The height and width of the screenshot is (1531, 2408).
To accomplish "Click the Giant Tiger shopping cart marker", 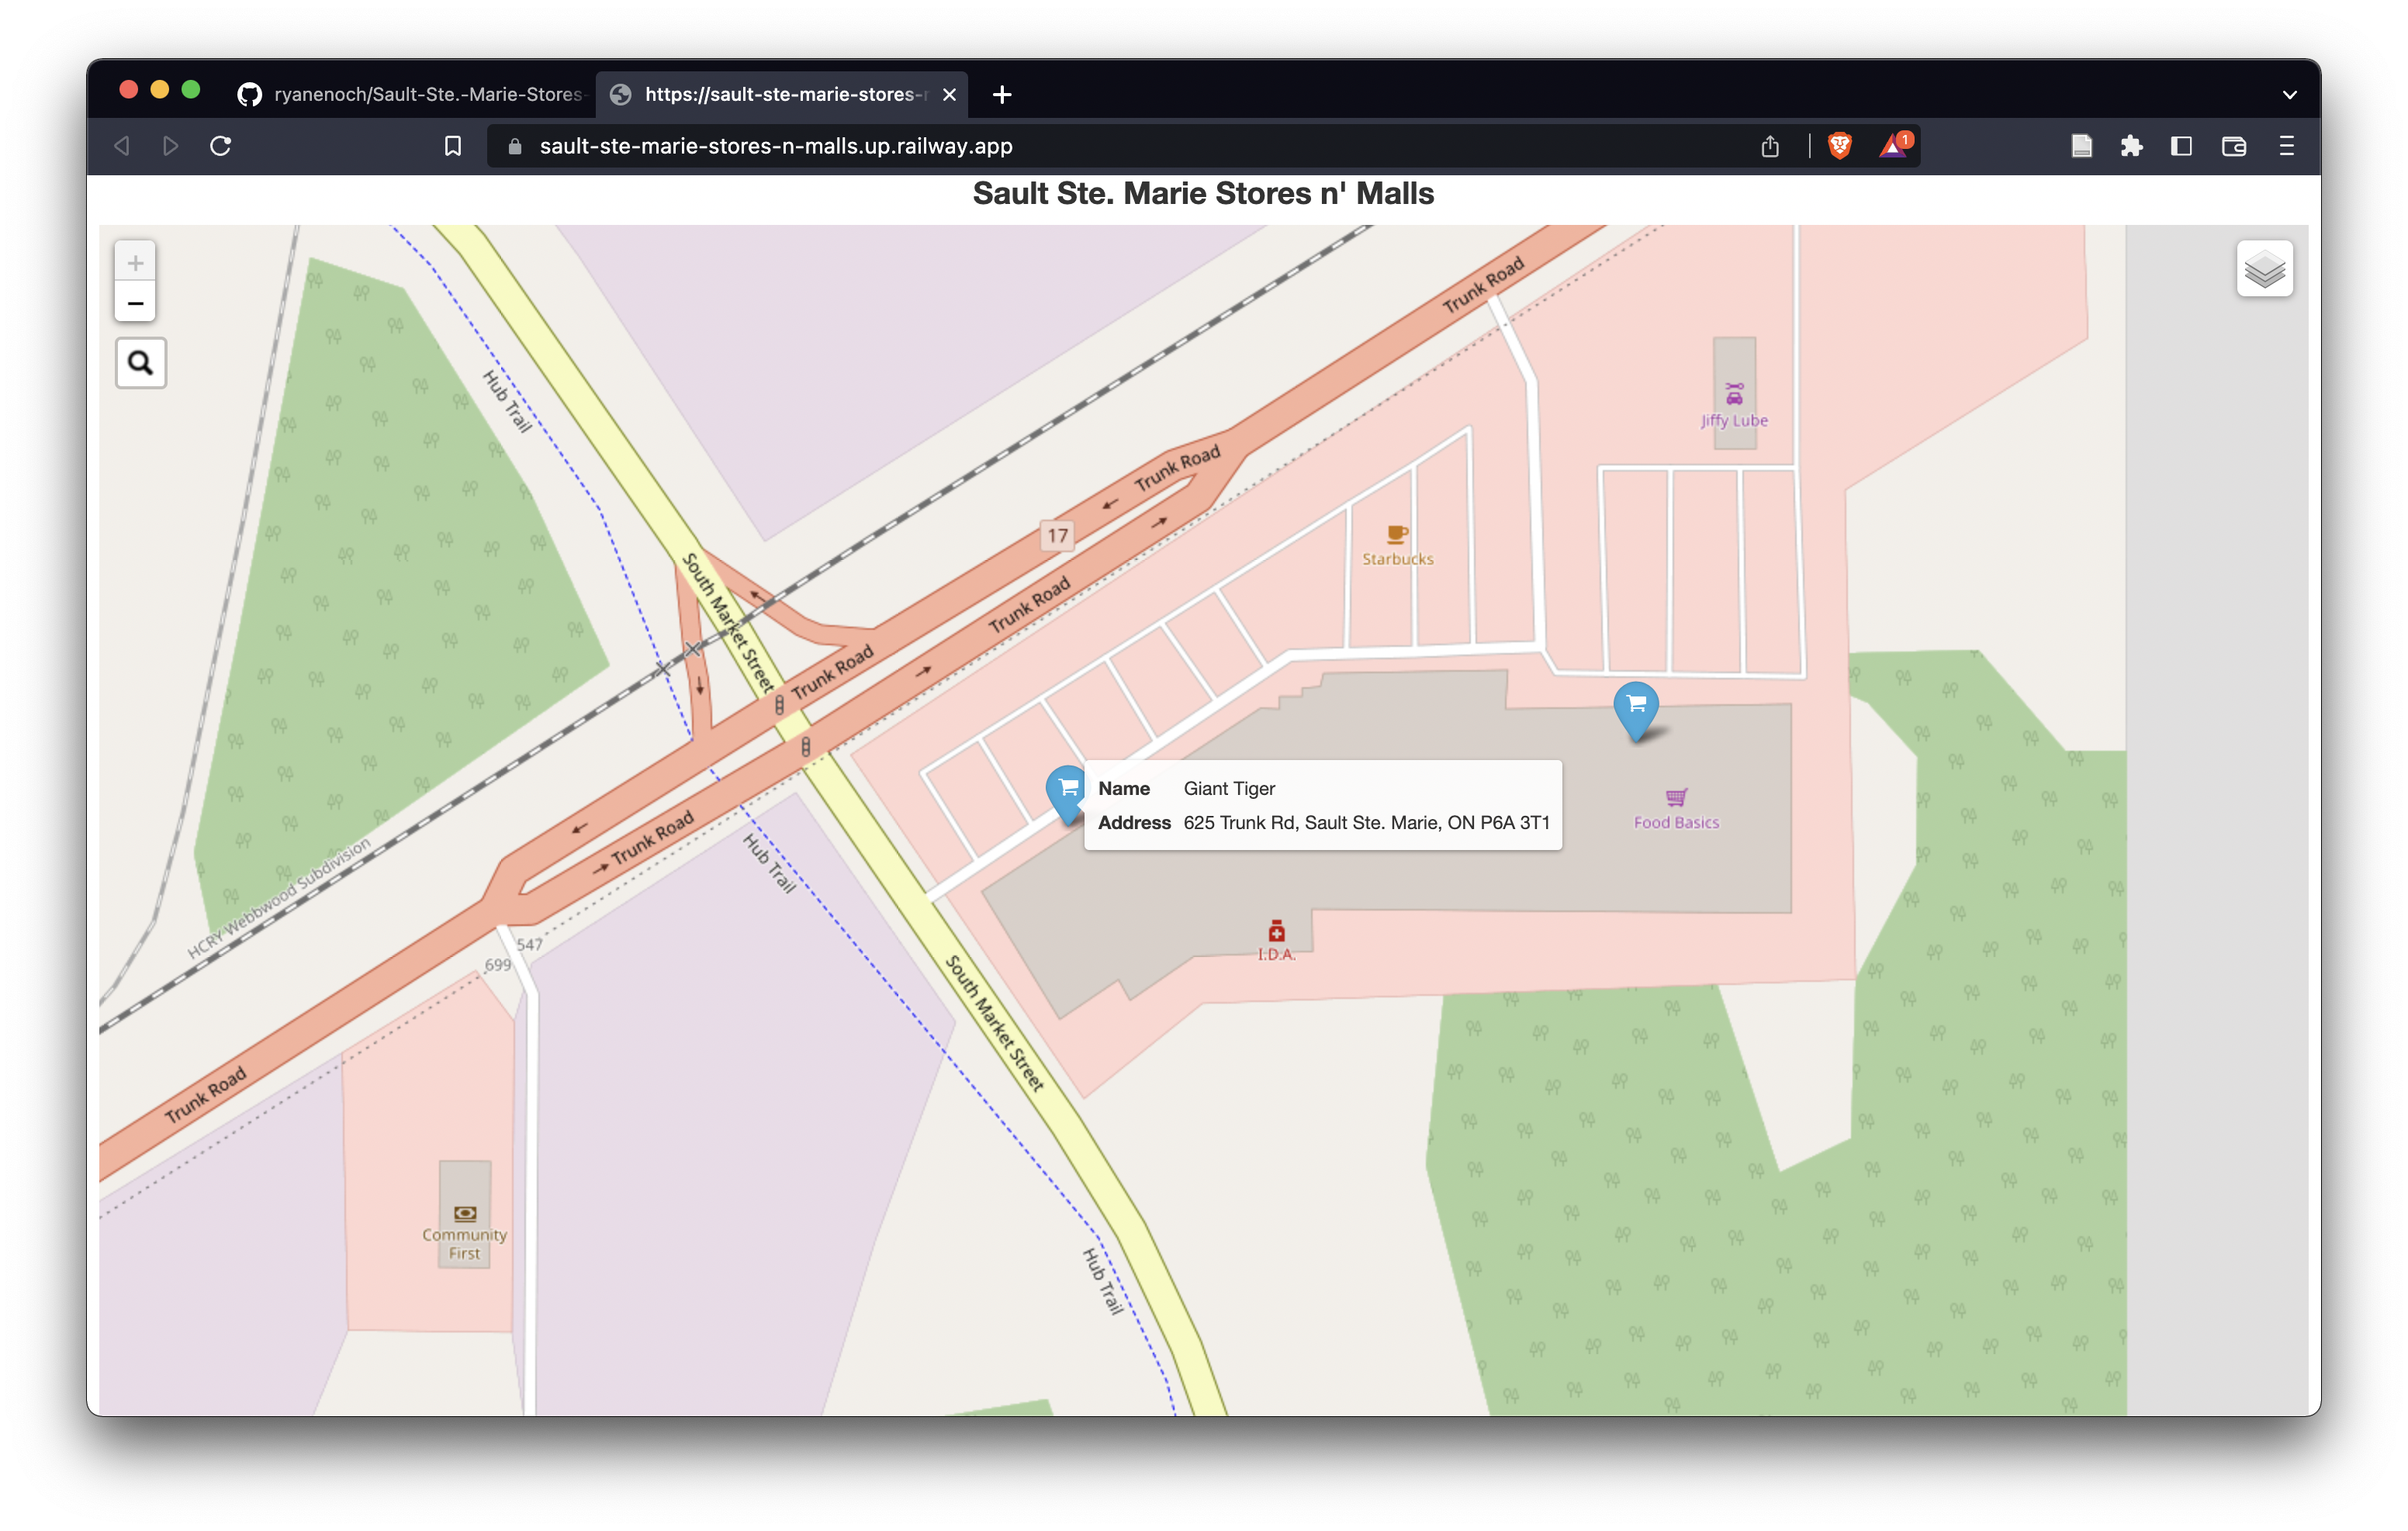I will 1066,791.
